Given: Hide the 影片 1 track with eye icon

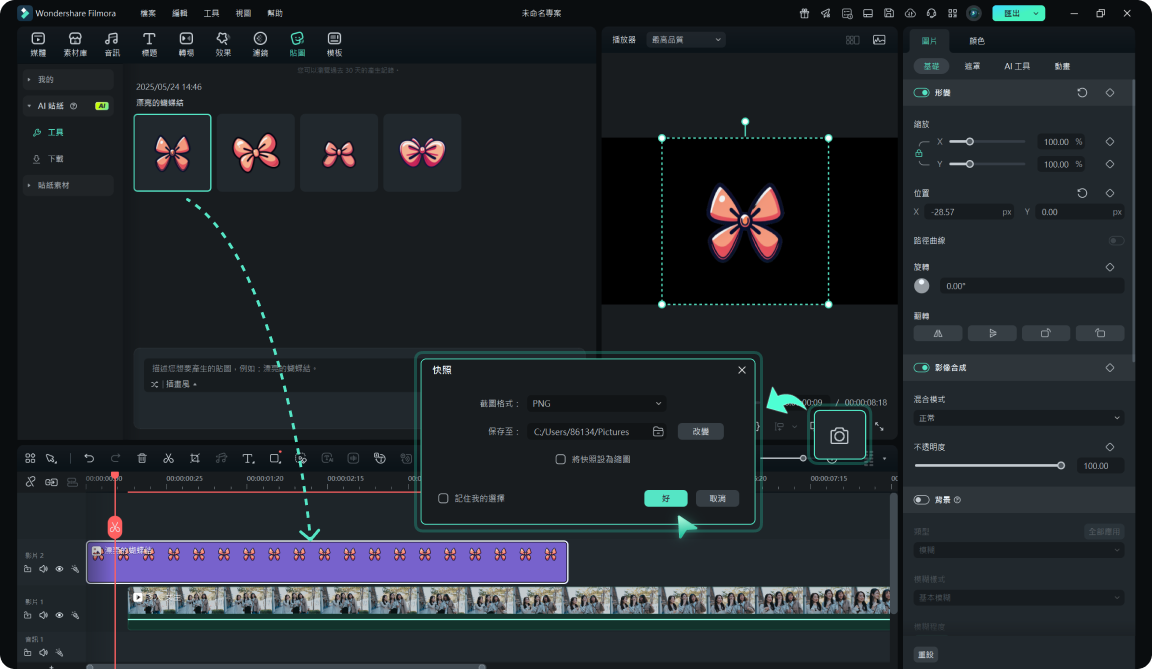Looking at the screenshot, I should [x=60, y=615].
